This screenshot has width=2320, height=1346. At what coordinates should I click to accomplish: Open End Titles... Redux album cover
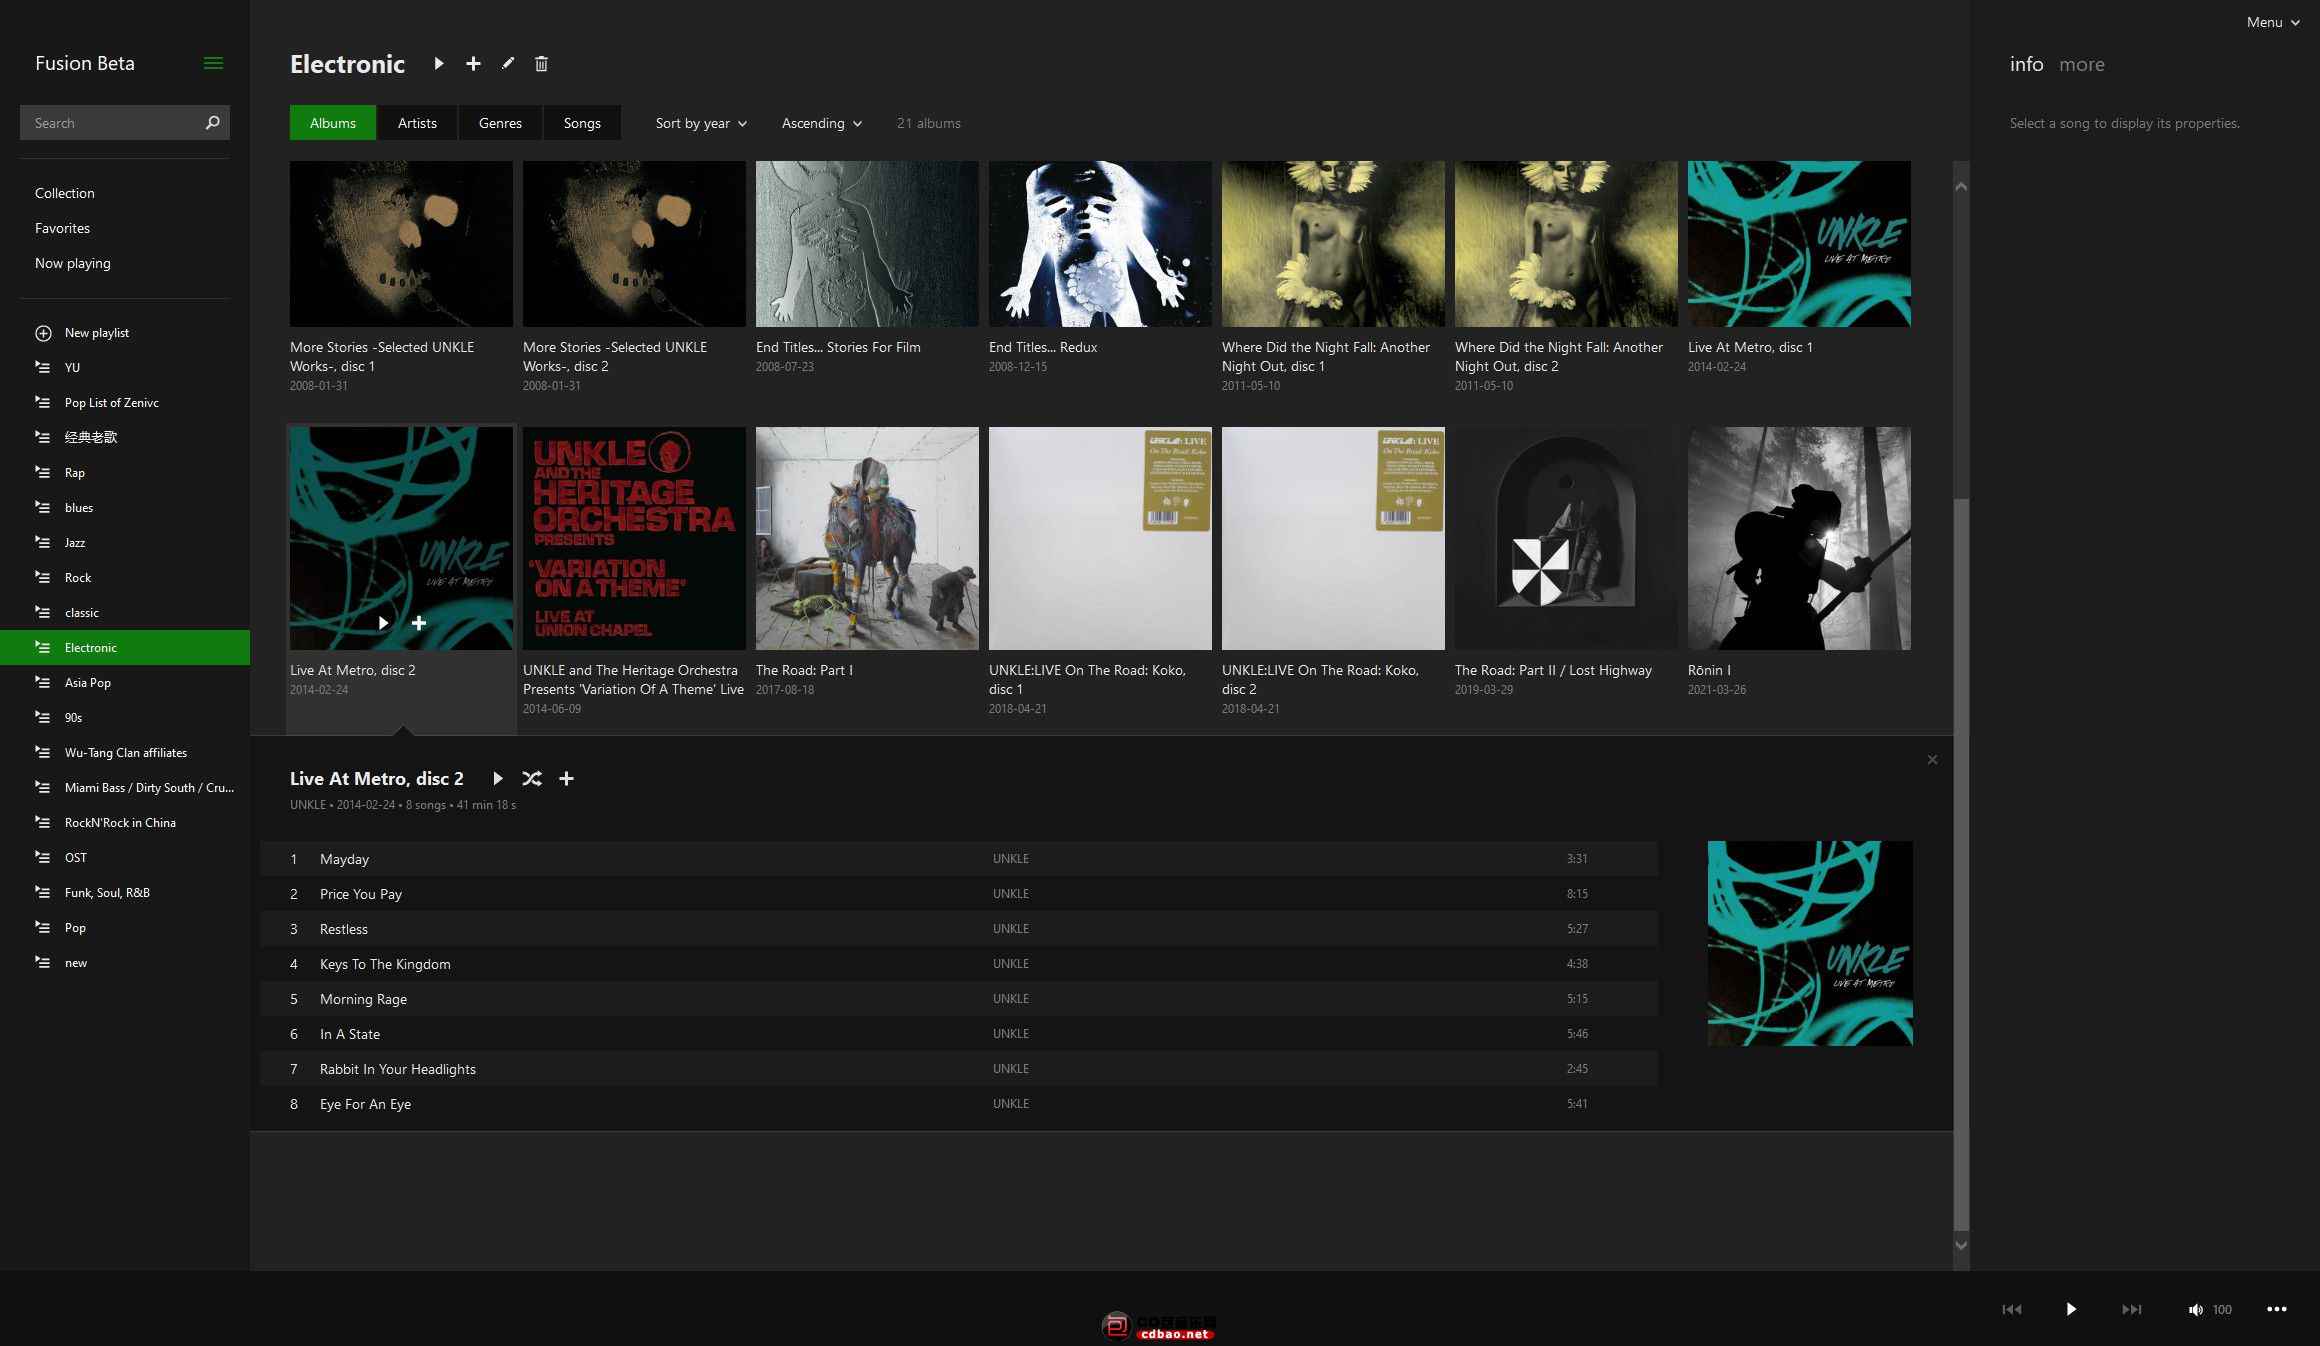click(1100, 244)
